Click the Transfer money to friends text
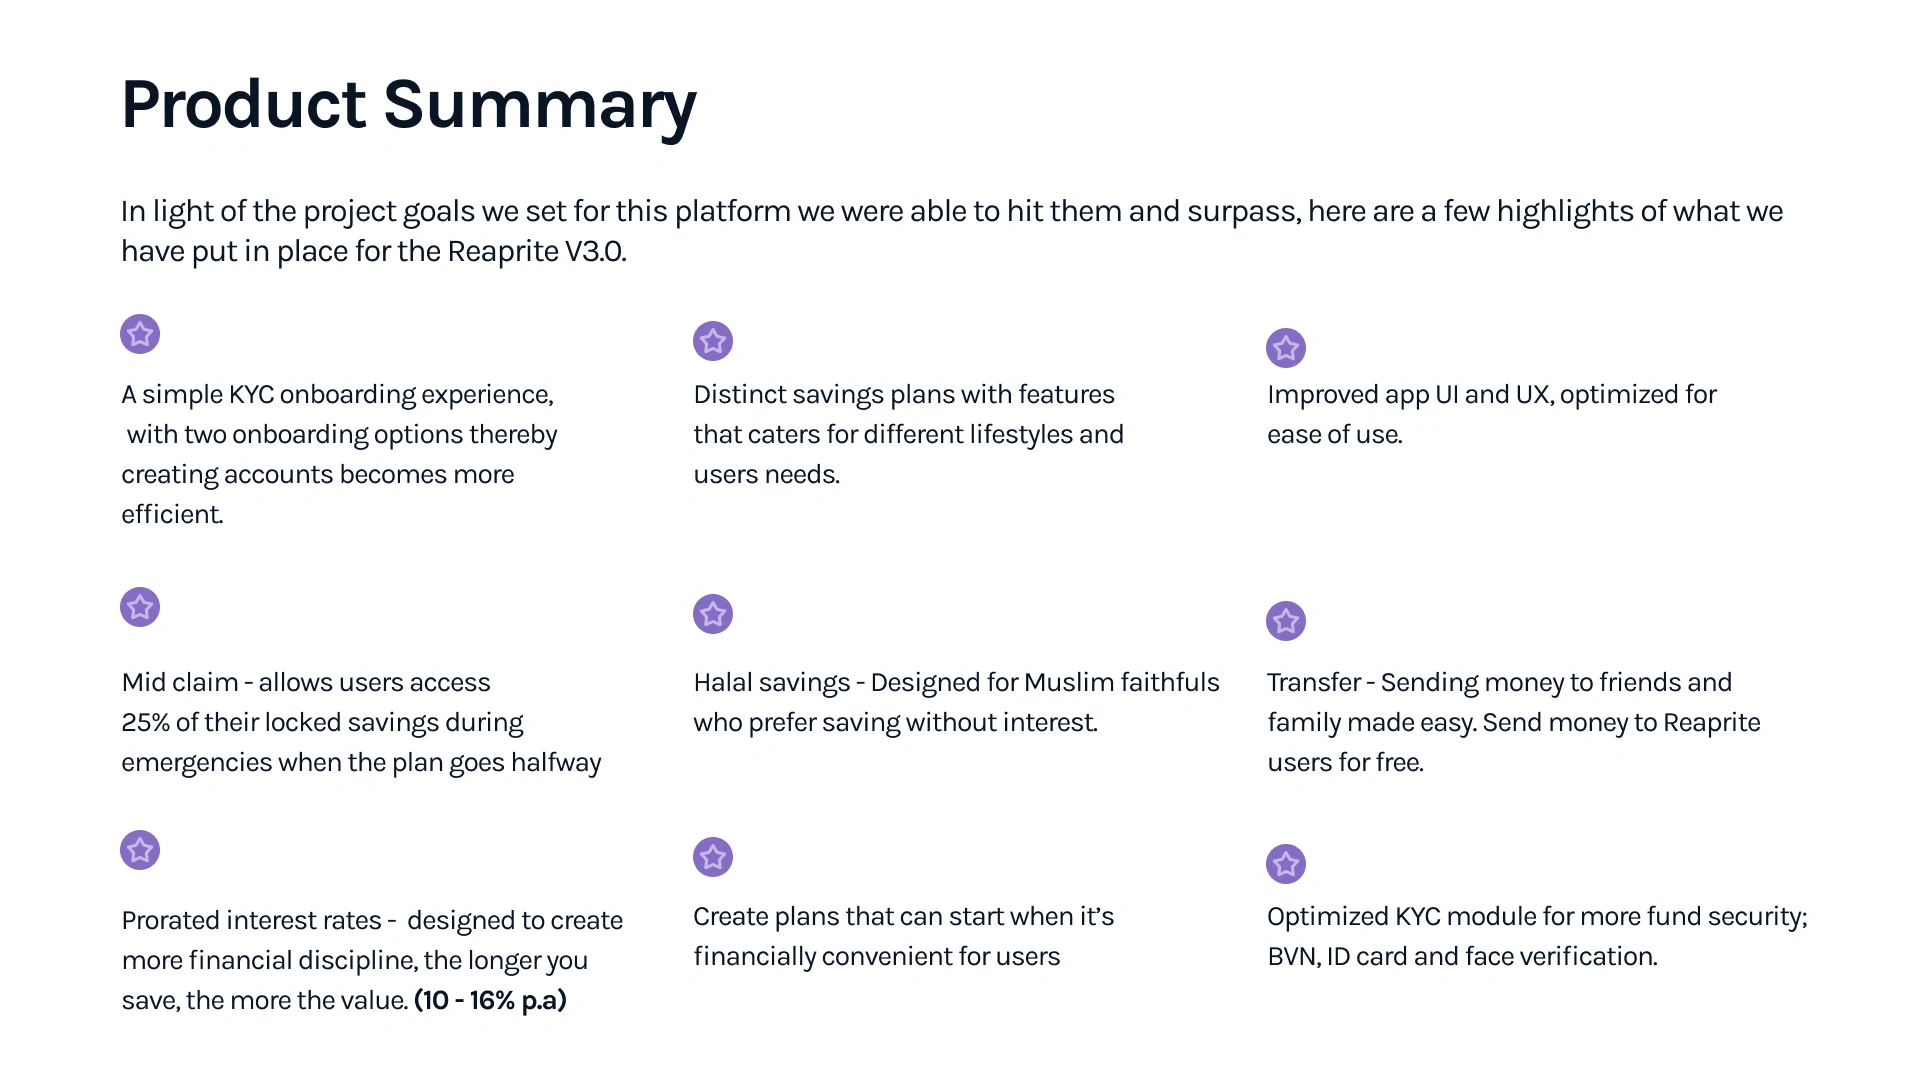The width and height of the screenshot is (1920, 1080). coord(1512,722)
